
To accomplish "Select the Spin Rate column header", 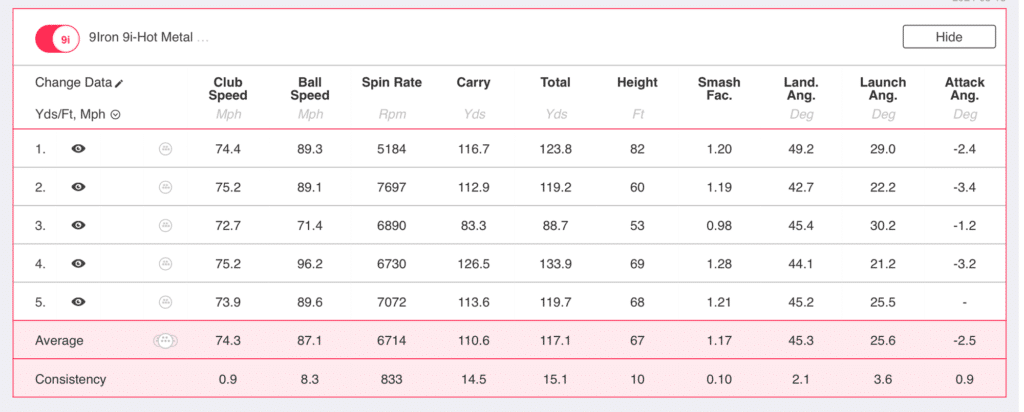I will pos(391,83).
